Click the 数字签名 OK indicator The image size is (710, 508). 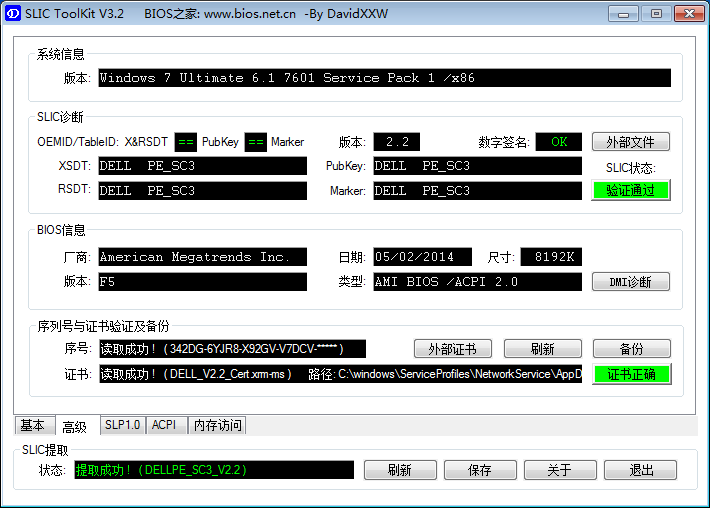(x=558, y=142)
